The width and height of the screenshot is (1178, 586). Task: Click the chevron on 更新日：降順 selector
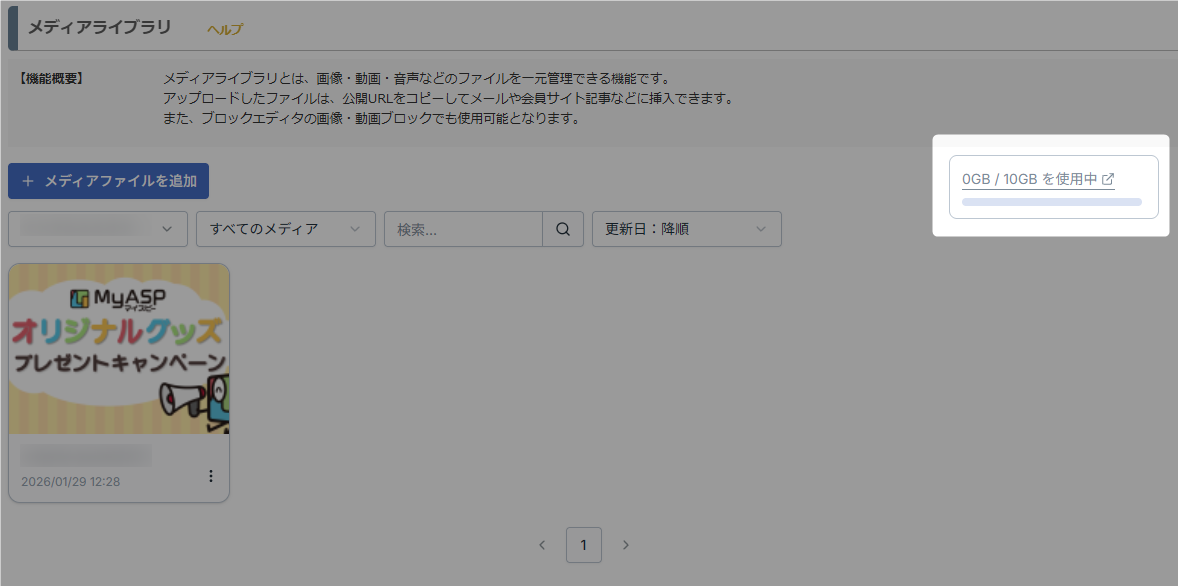coord(763,228)
